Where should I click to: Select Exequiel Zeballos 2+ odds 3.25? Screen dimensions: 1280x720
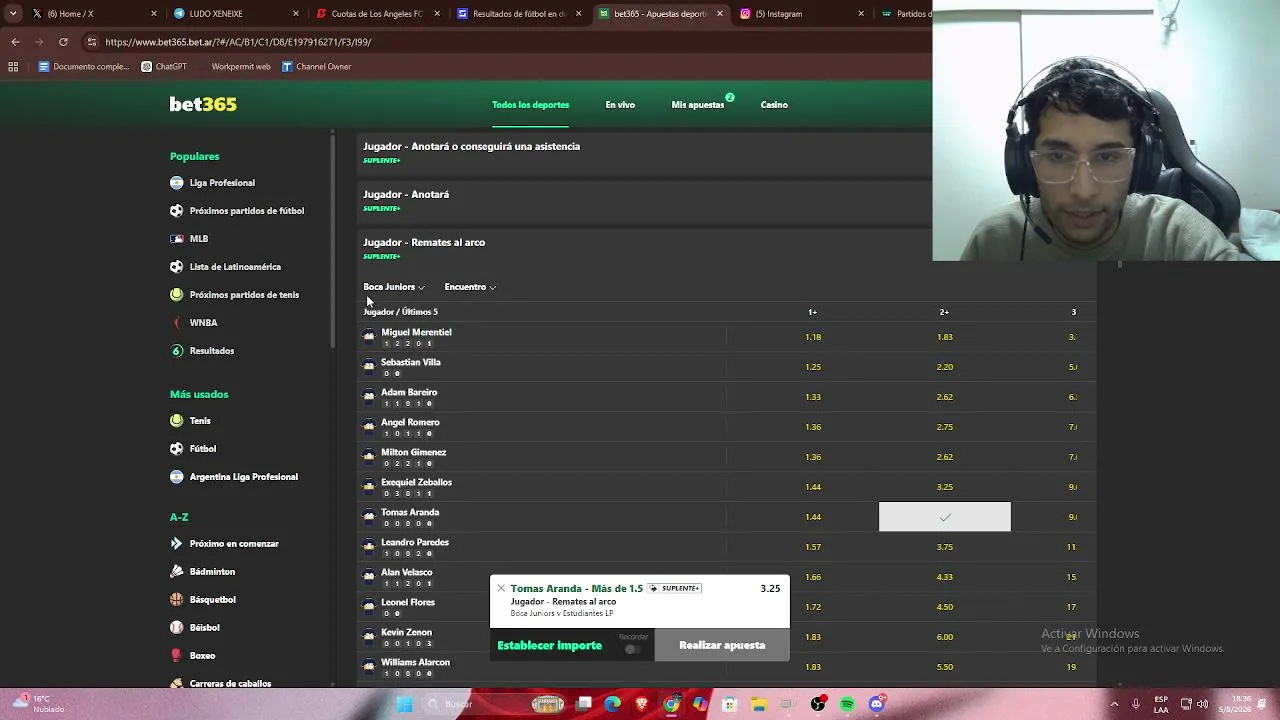945,487
